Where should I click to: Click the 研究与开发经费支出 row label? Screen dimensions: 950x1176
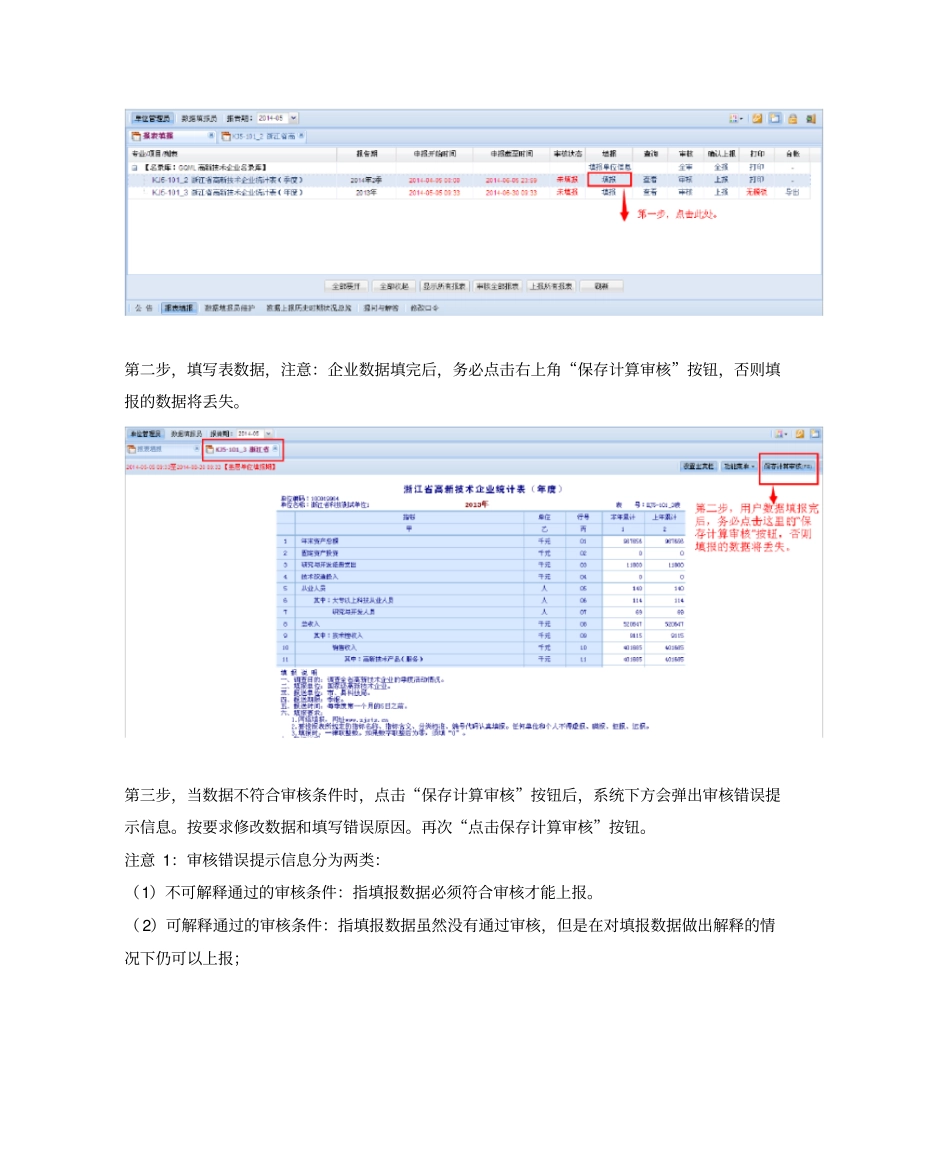(329, 565)
